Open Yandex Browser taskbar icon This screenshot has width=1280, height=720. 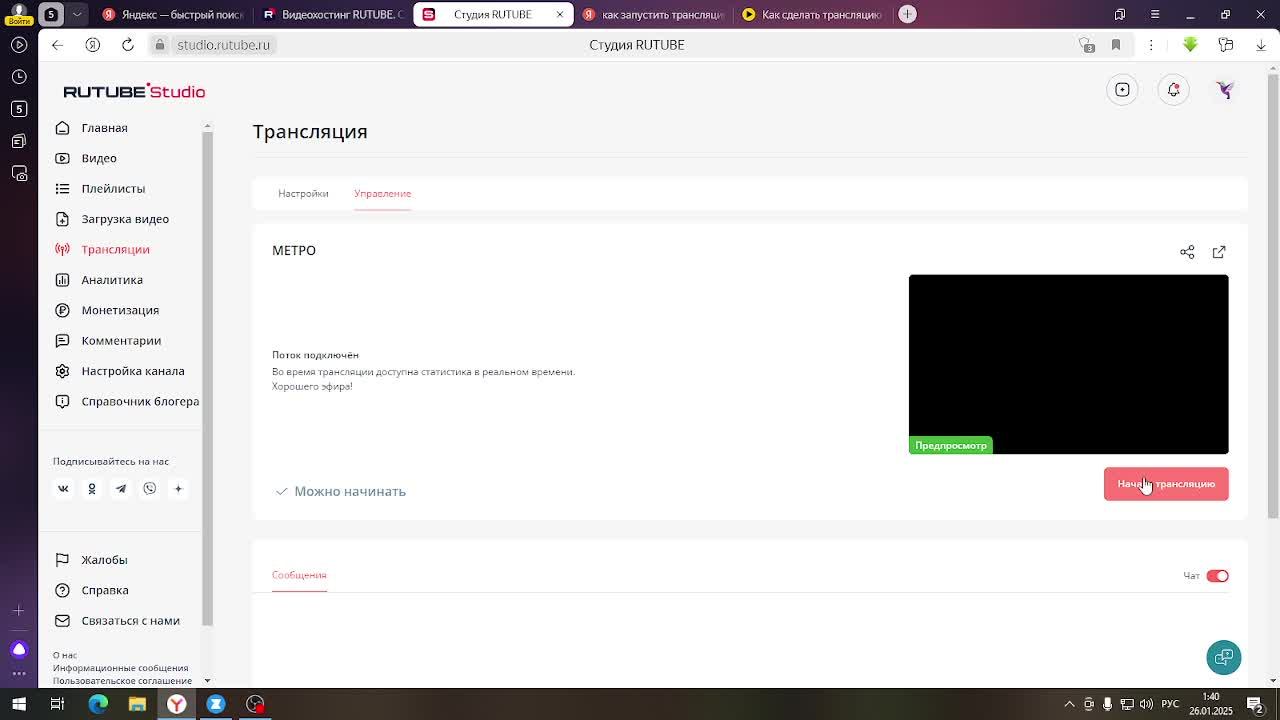pos(176,704)
